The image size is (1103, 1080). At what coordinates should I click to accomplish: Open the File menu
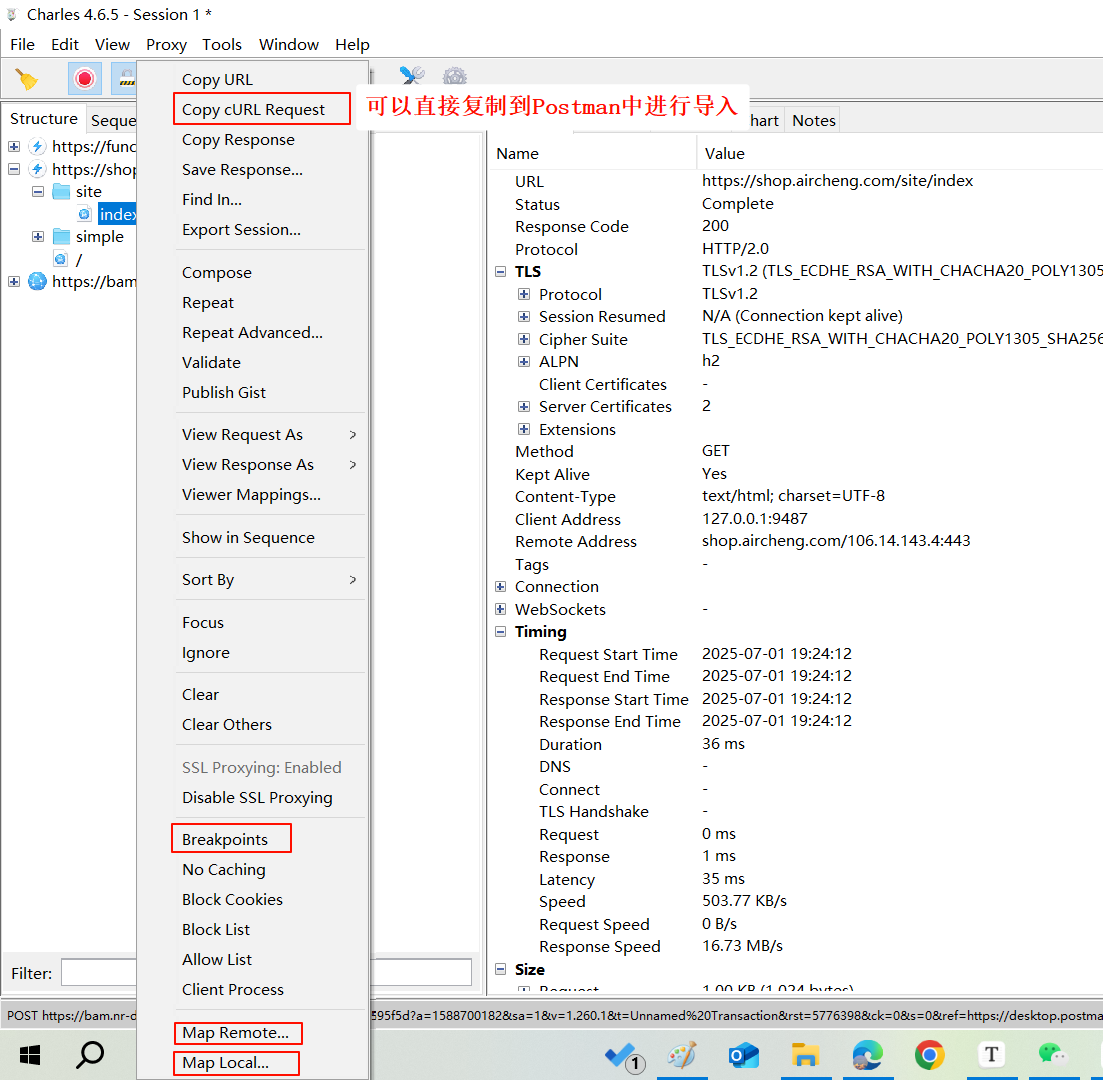[23, 45]
